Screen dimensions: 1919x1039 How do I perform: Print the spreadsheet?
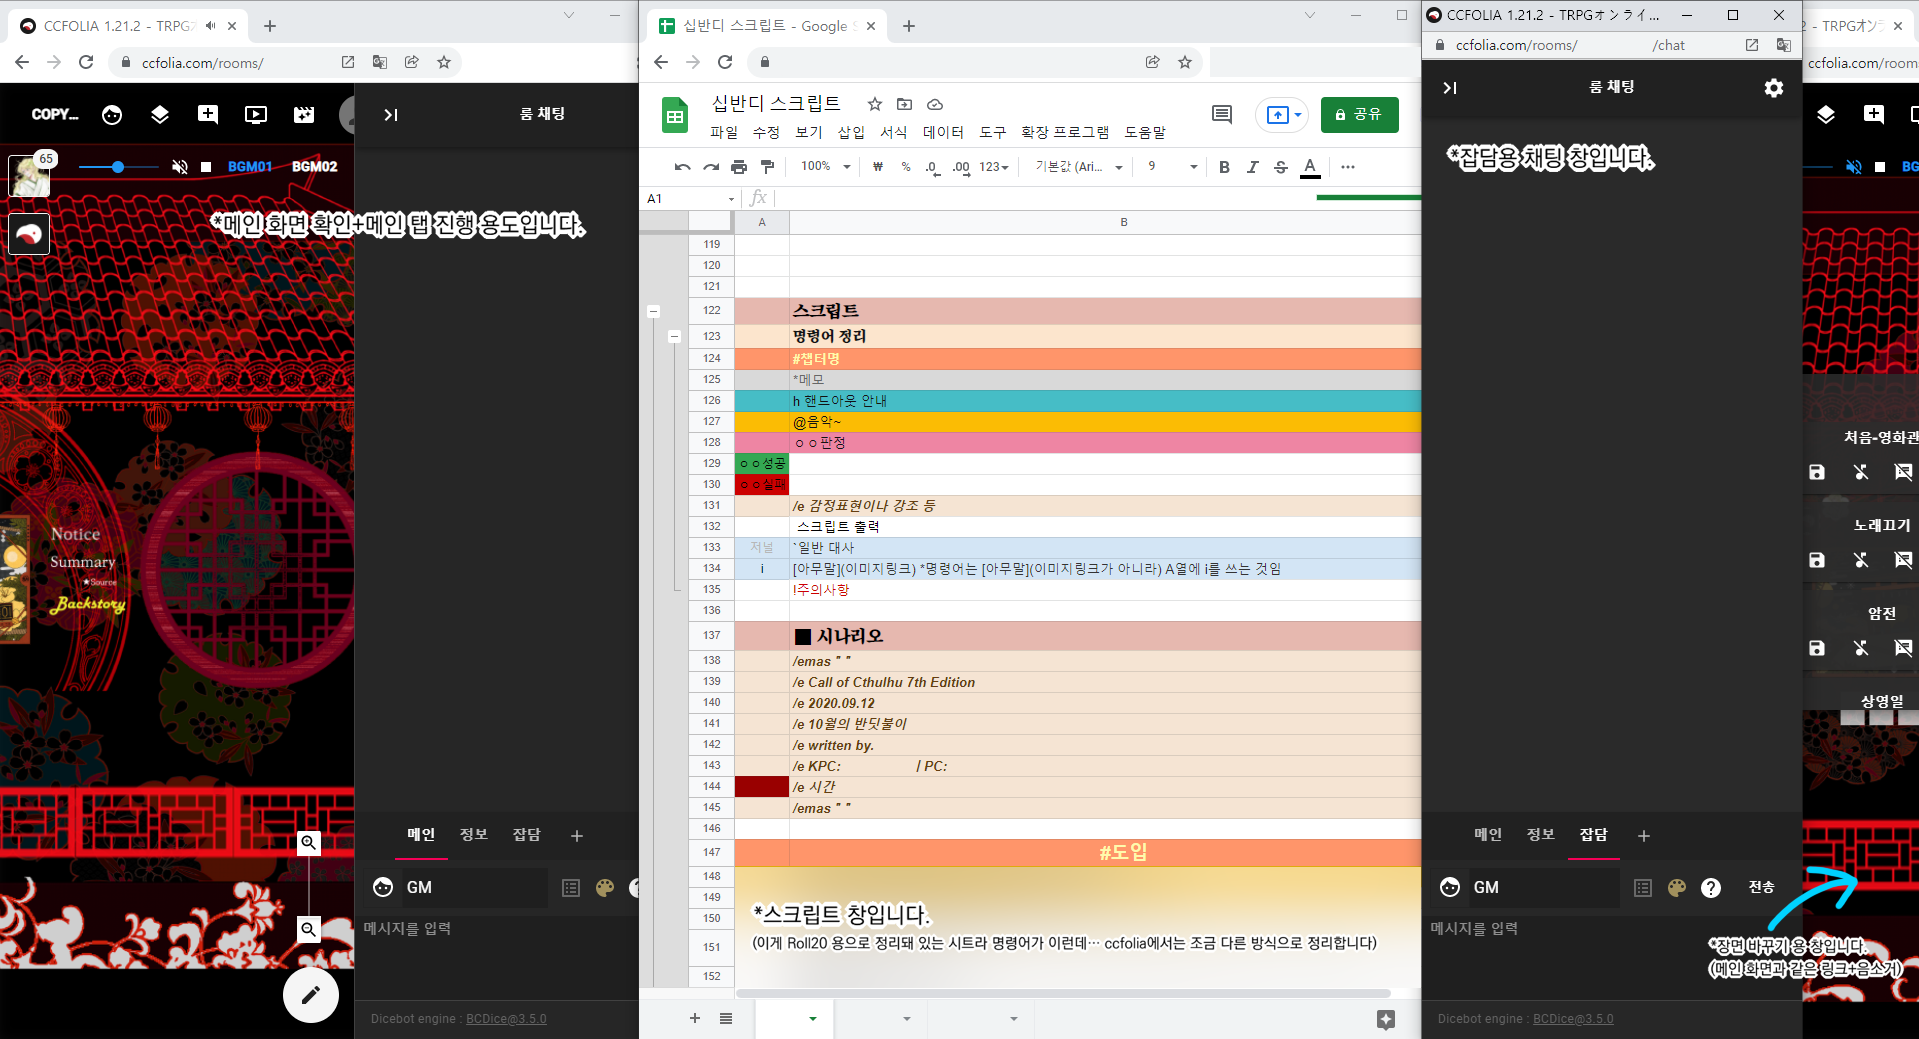(739, 167)
